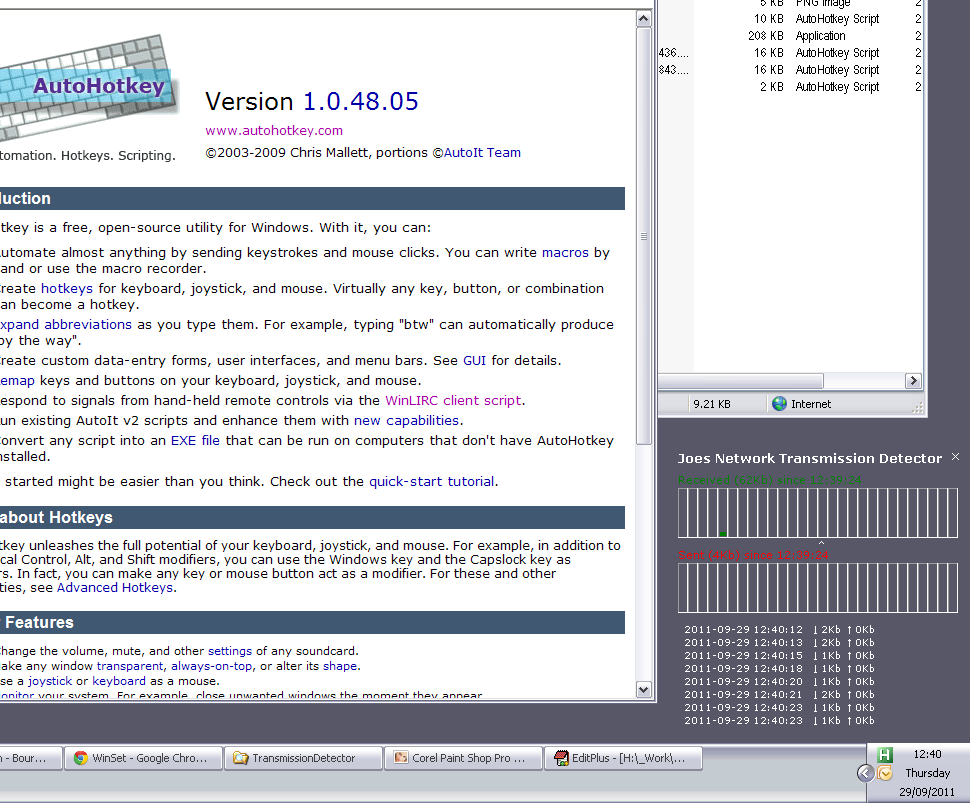
Task: Open Corel Paint Shop Pro from taskbar
Action: [463, 758]
